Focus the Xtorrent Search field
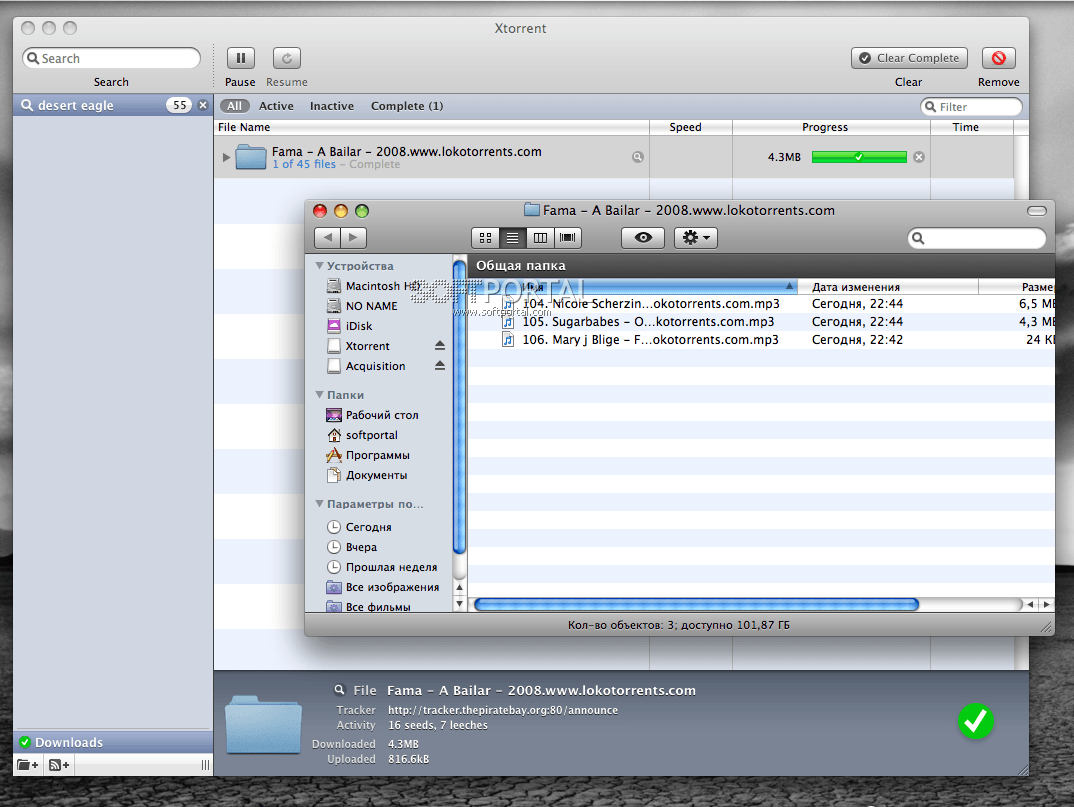Image resolution: width=1074 pixels, height=807 pixels. pyautogui.click(x=112, y=58)
